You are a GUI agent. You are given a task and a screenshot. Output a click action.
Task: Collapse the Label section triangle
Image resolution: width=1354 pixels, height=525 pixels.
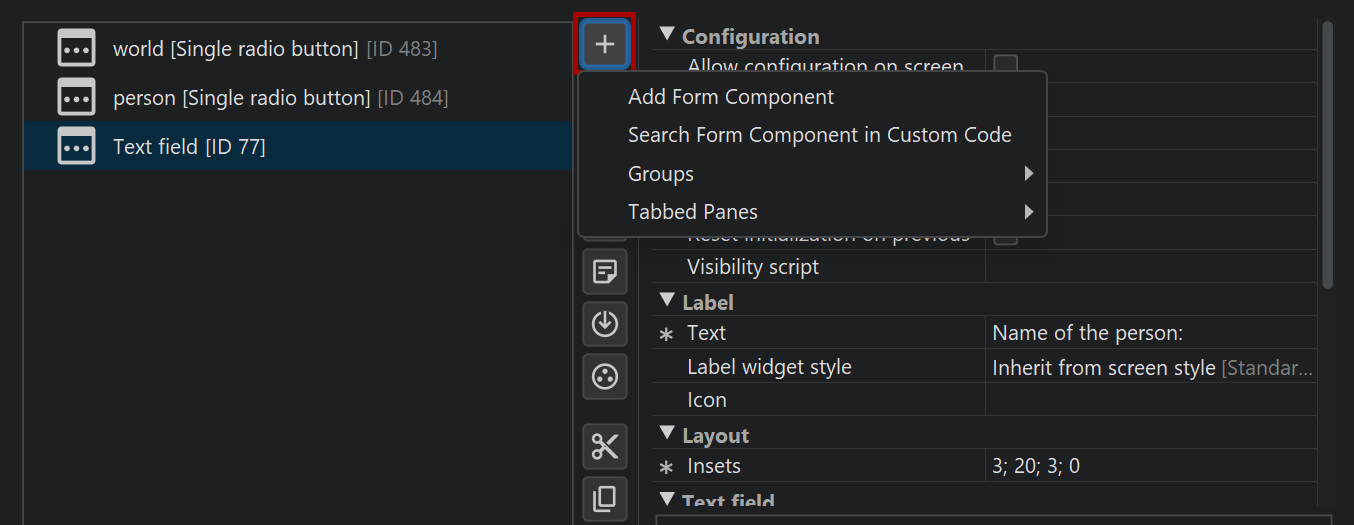(x=667, y=300)
